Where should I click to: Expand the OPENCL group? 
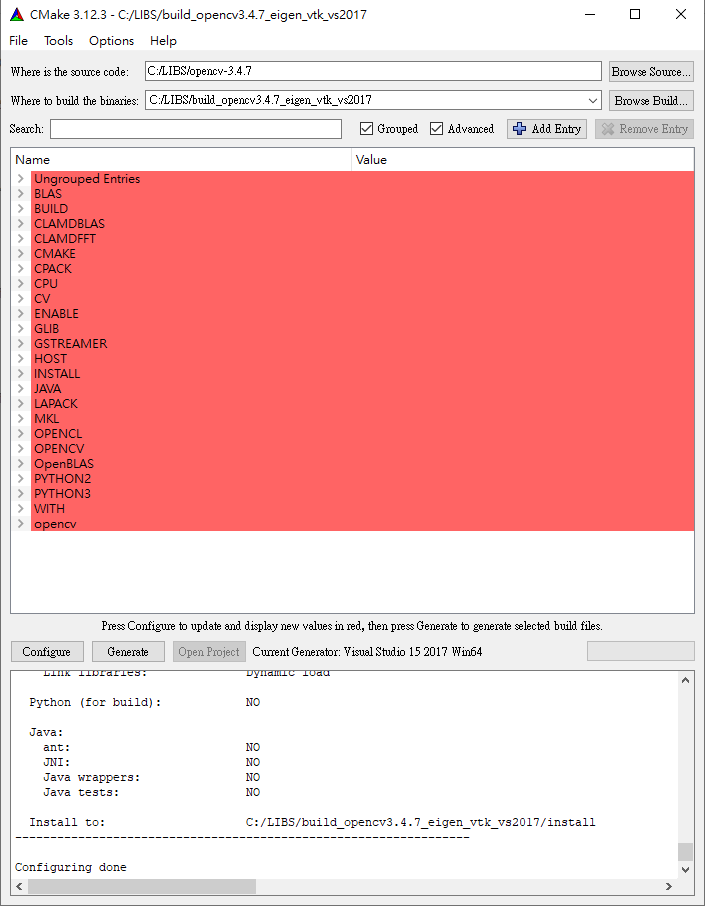[20, 434]
